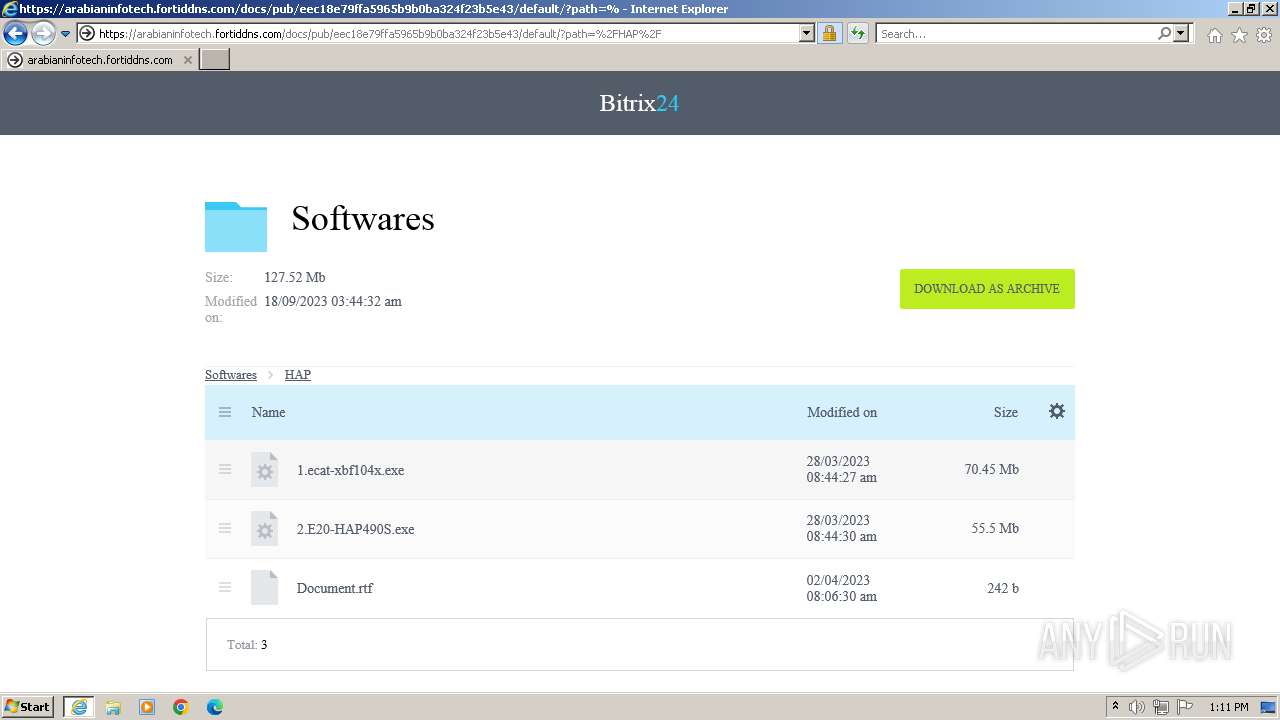Click the 242 b size value
The height and width of the screenshot is (720, 1280).
coord(1003,588)
